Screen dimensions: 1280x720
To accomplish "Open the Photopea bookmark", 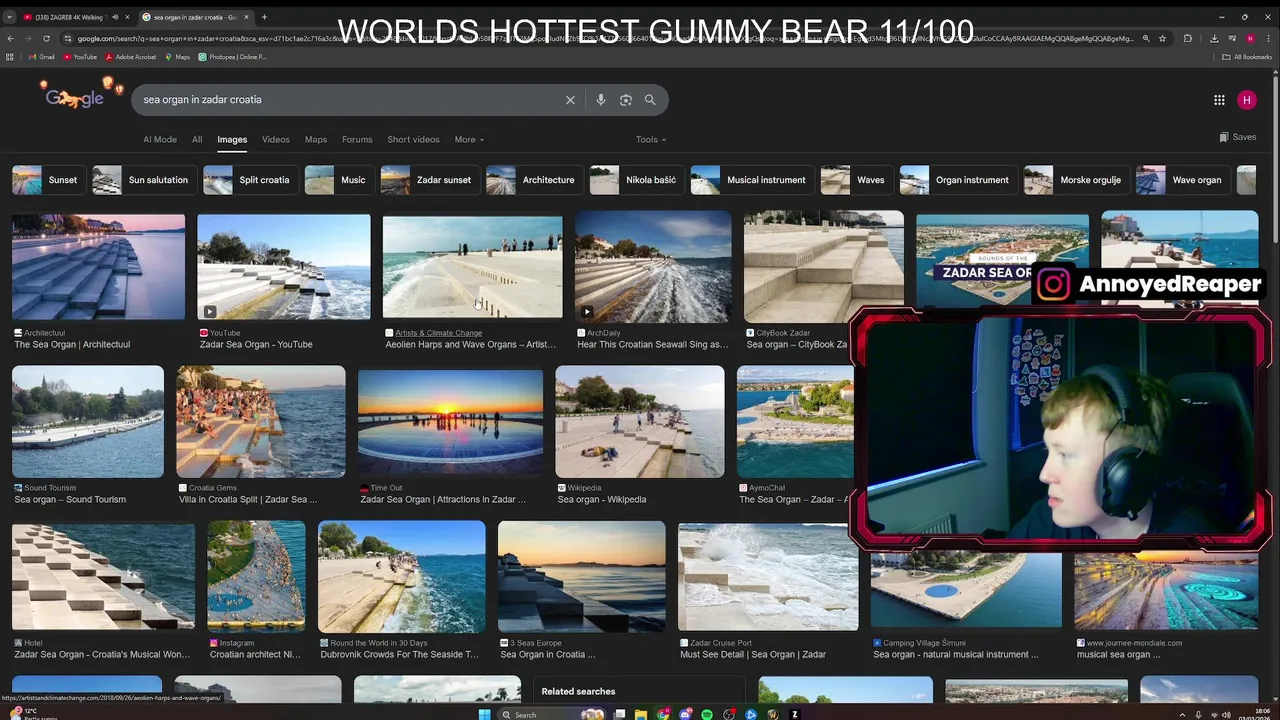I will [232, 57].
